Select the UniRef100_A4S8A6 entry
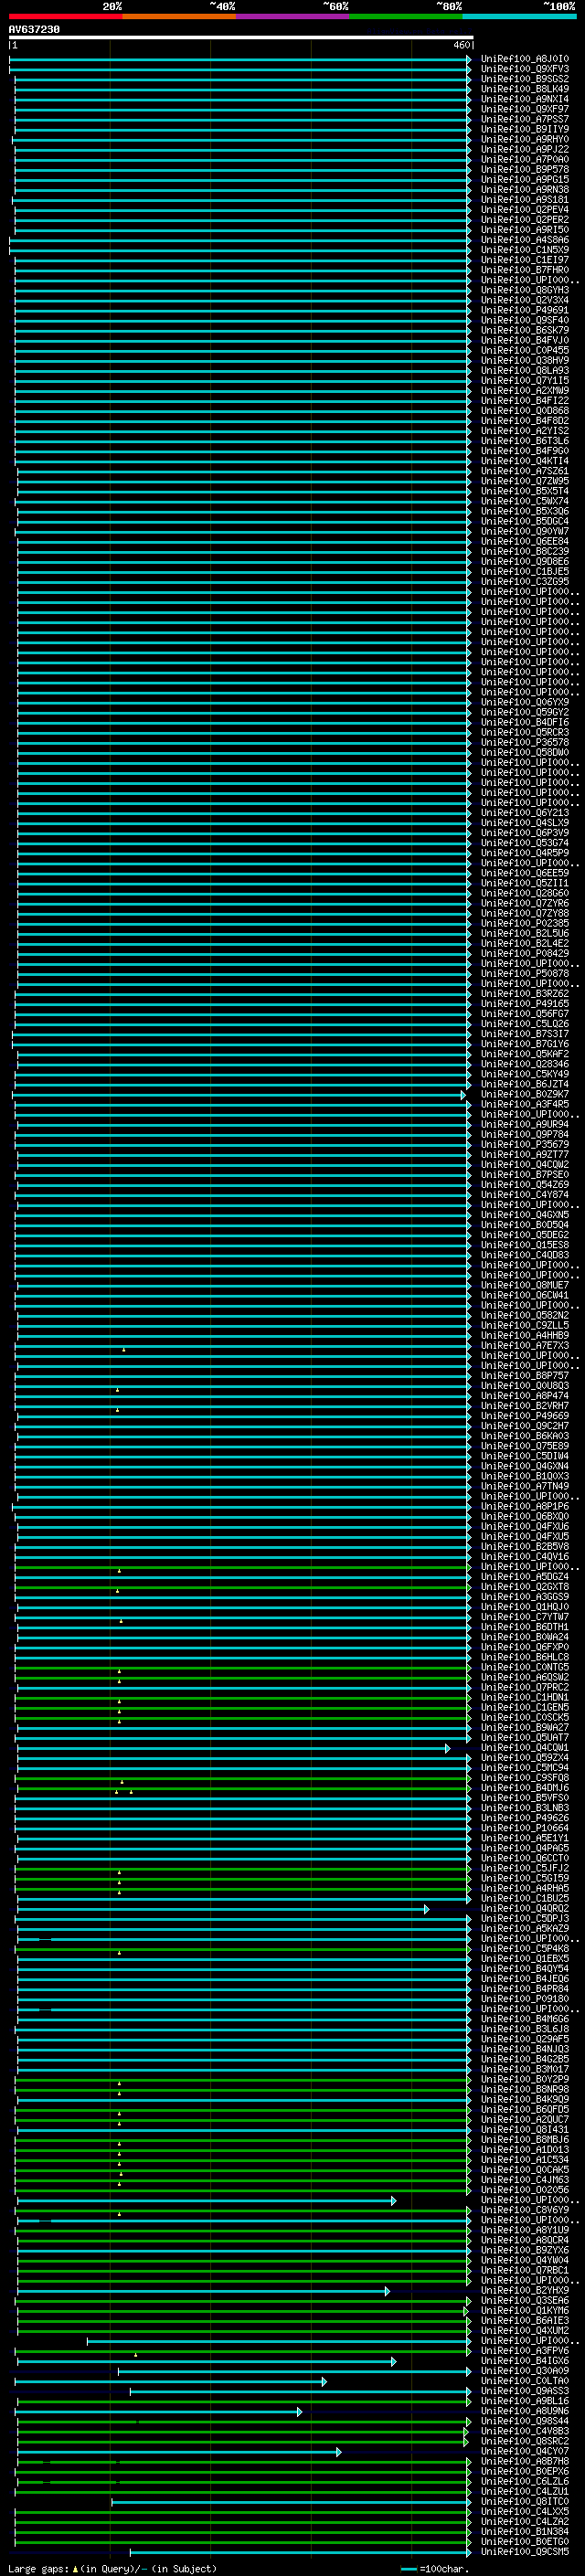The image size is (585, 2576). click(x=525, y=240)
